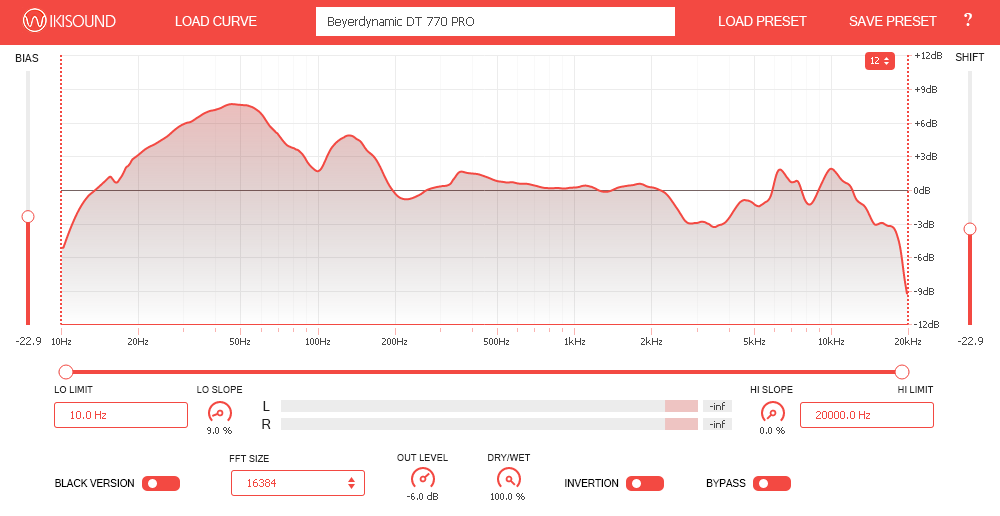Click the SHIFT slider handle

(970, 229)
